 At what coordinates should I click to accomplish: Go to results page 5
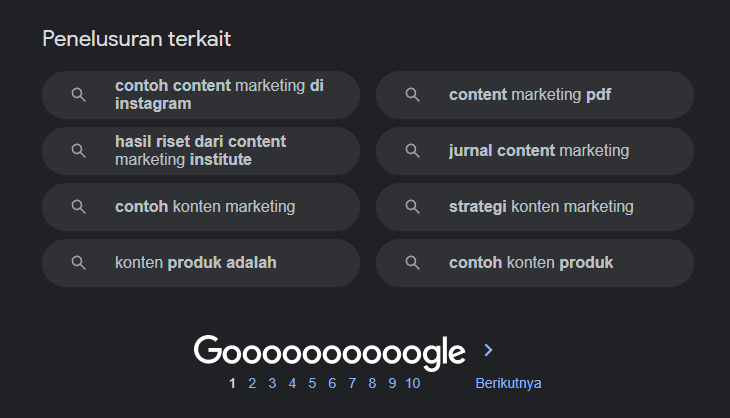[x=312, y=384]
